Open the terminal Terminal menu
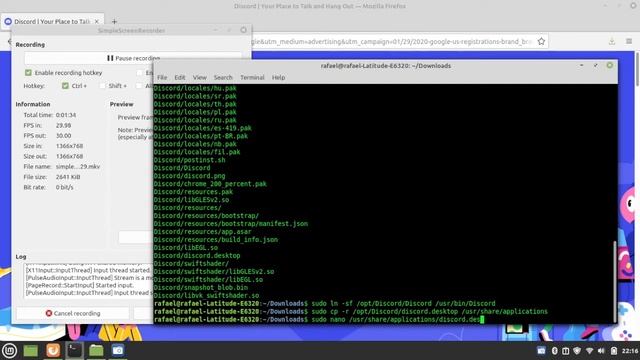Screen dimensions: 640x360 coord(252,77)
